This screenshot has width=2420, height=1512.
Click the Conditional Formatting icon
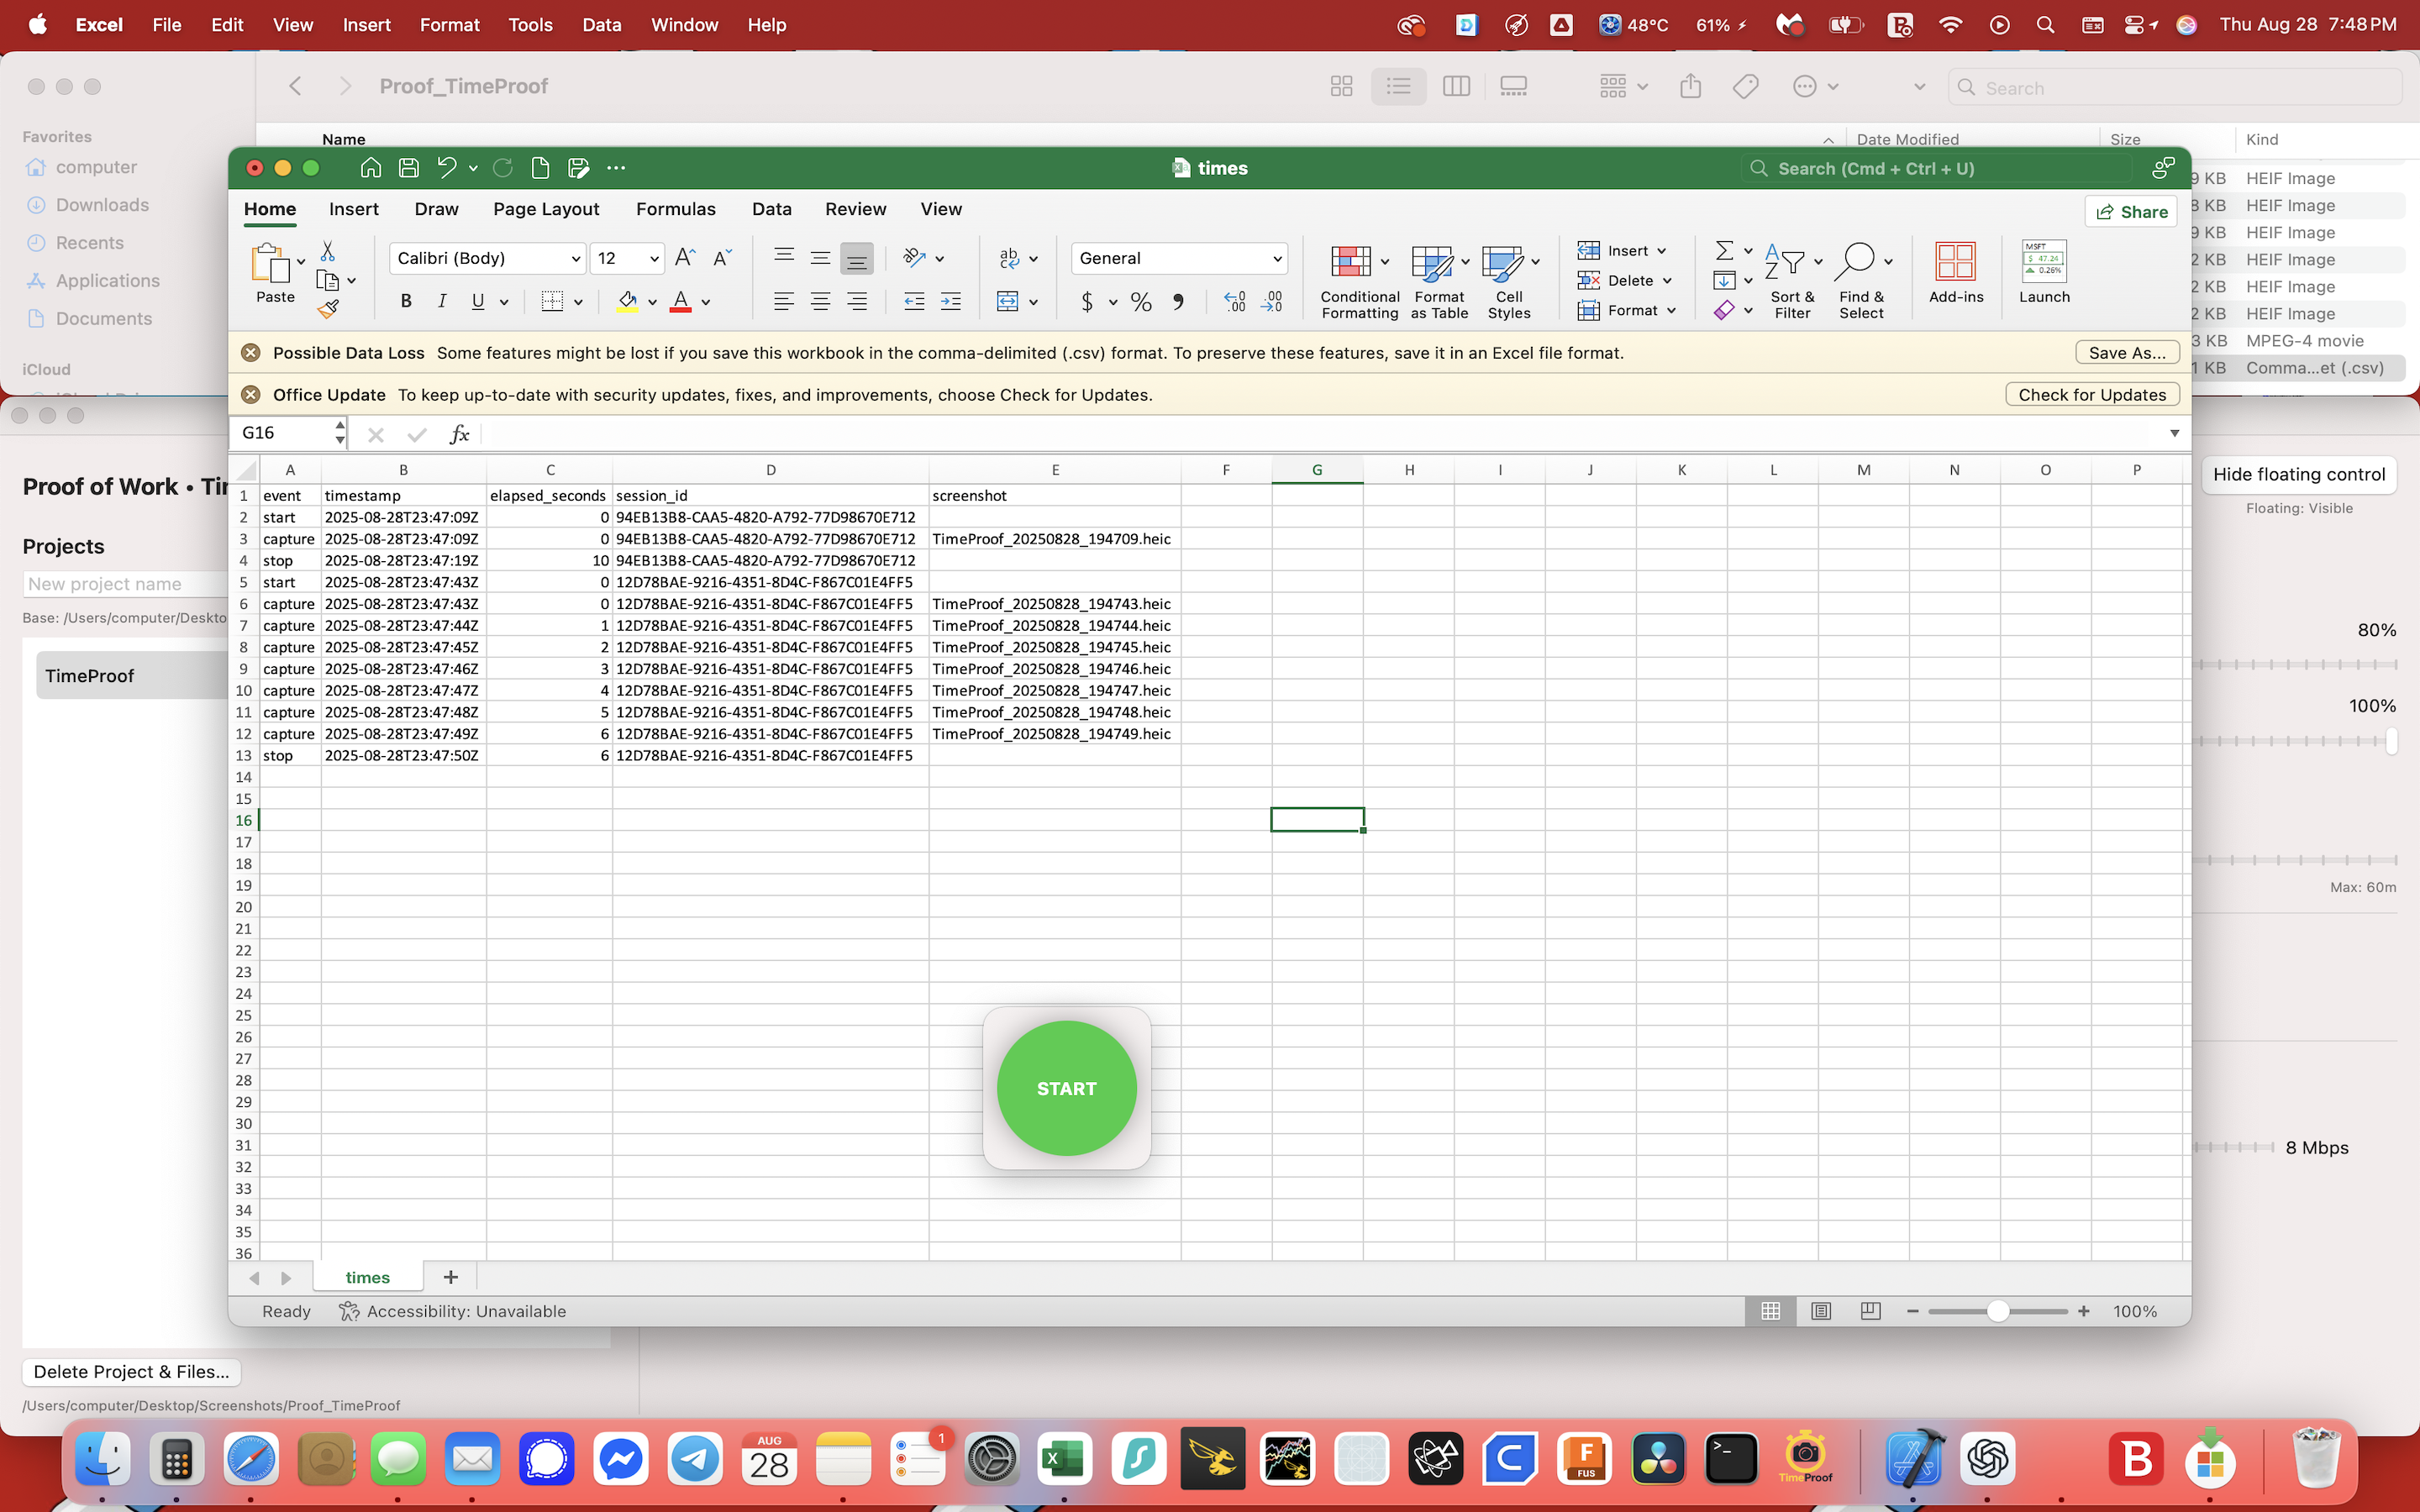[x=1351, y=262]
